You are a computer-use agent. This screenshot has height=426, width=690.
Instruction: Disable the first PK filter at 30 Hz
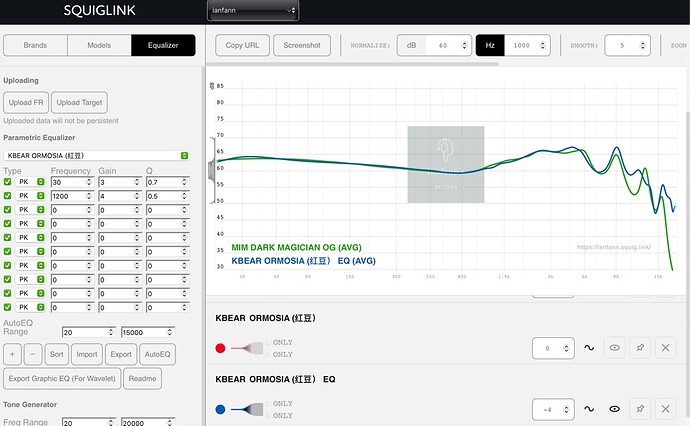click(7, 182)
